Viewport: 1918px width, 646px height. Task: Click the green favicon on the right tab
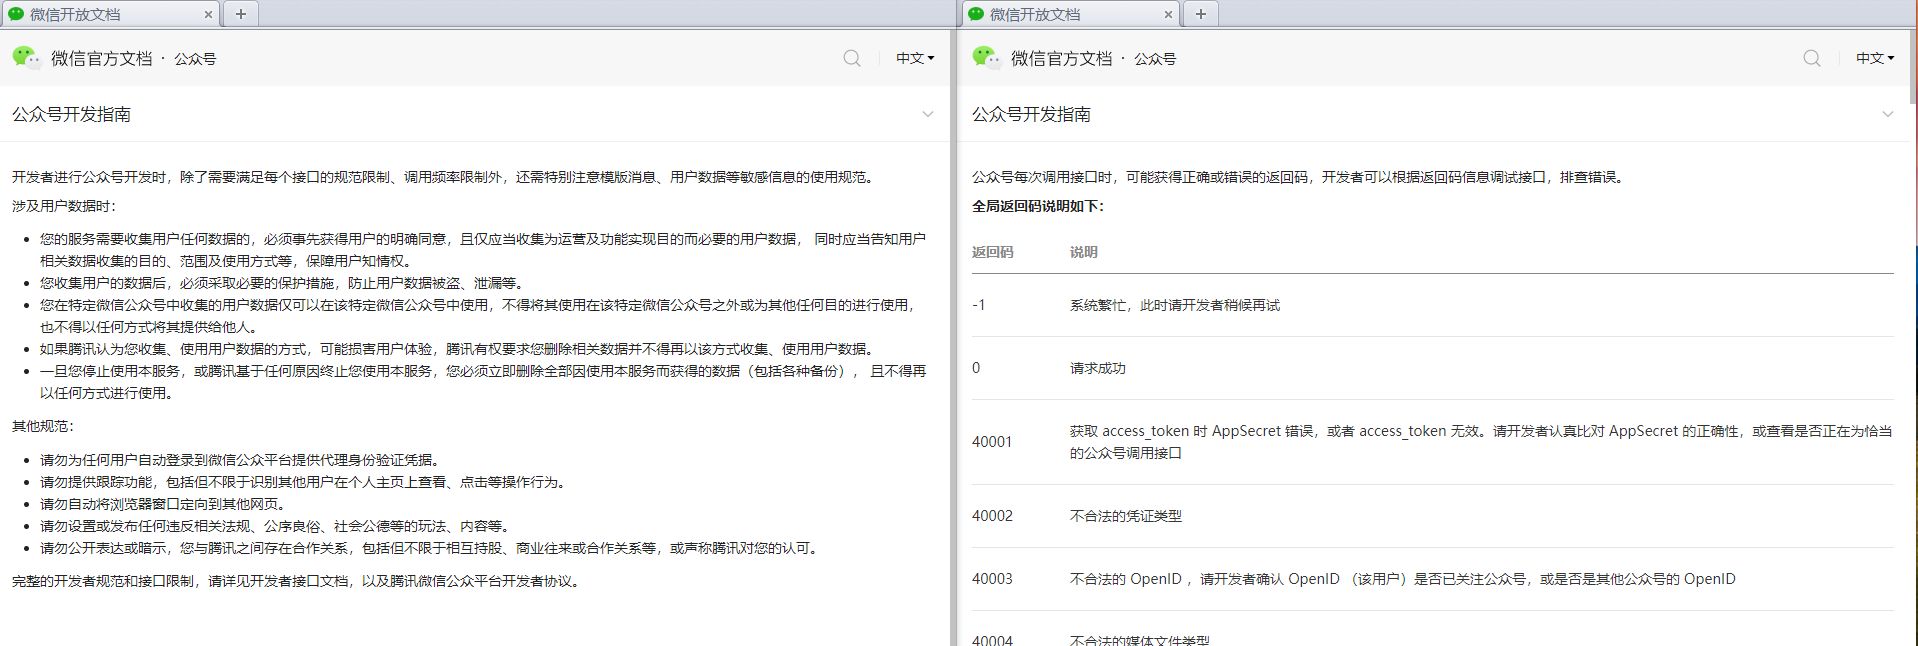click(x=976, y=14)
